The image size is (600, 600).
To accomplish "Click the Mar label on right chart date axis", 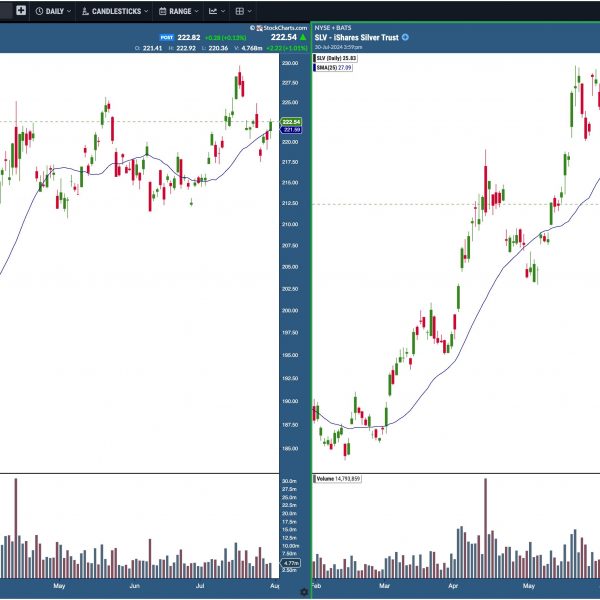I will point(384,586).
